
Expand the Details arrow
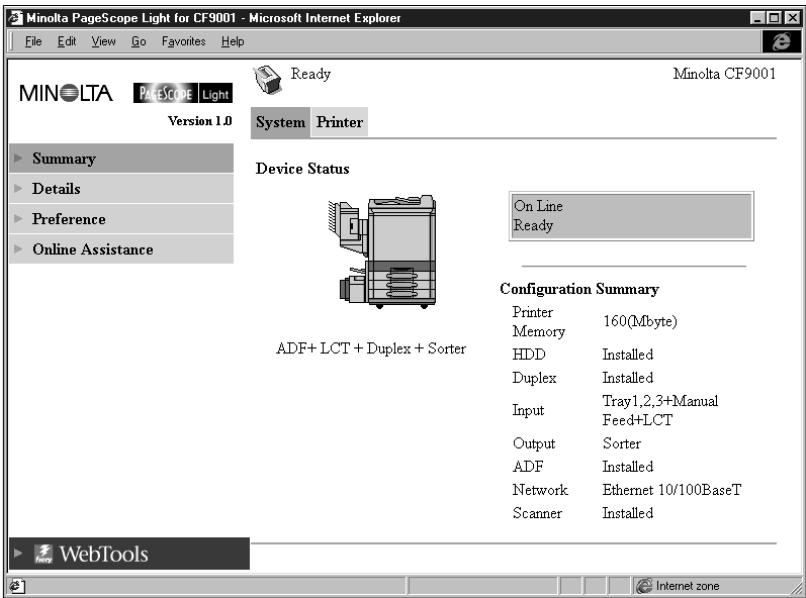point(19,188)
